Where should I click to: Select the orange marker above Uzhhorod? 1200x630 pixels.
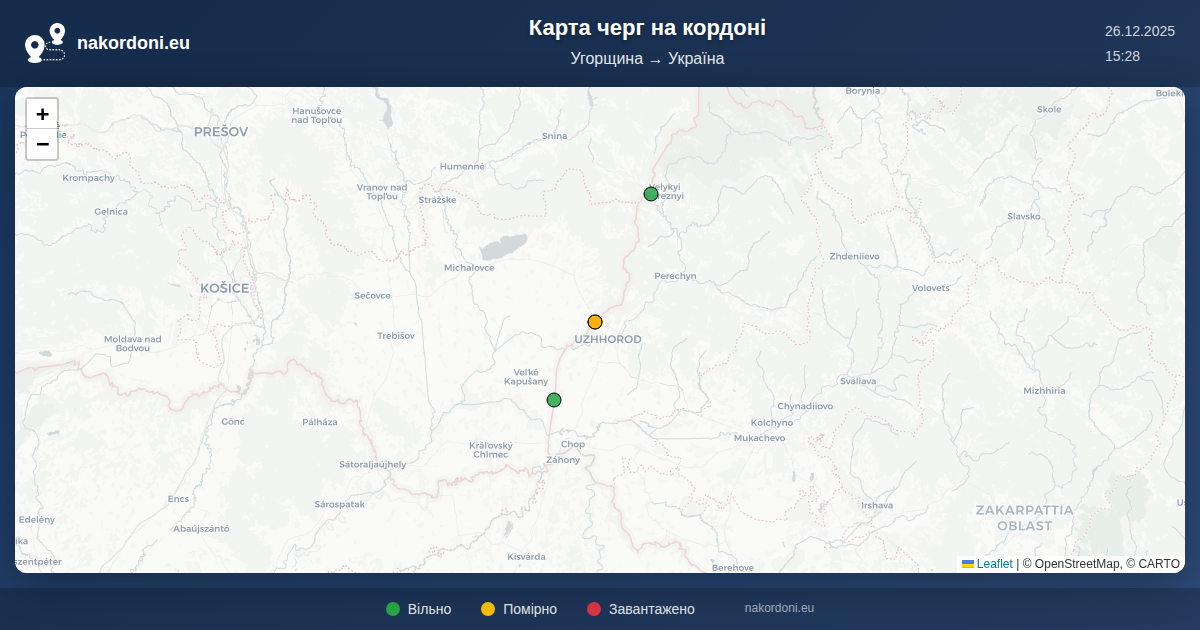(595, 322)
